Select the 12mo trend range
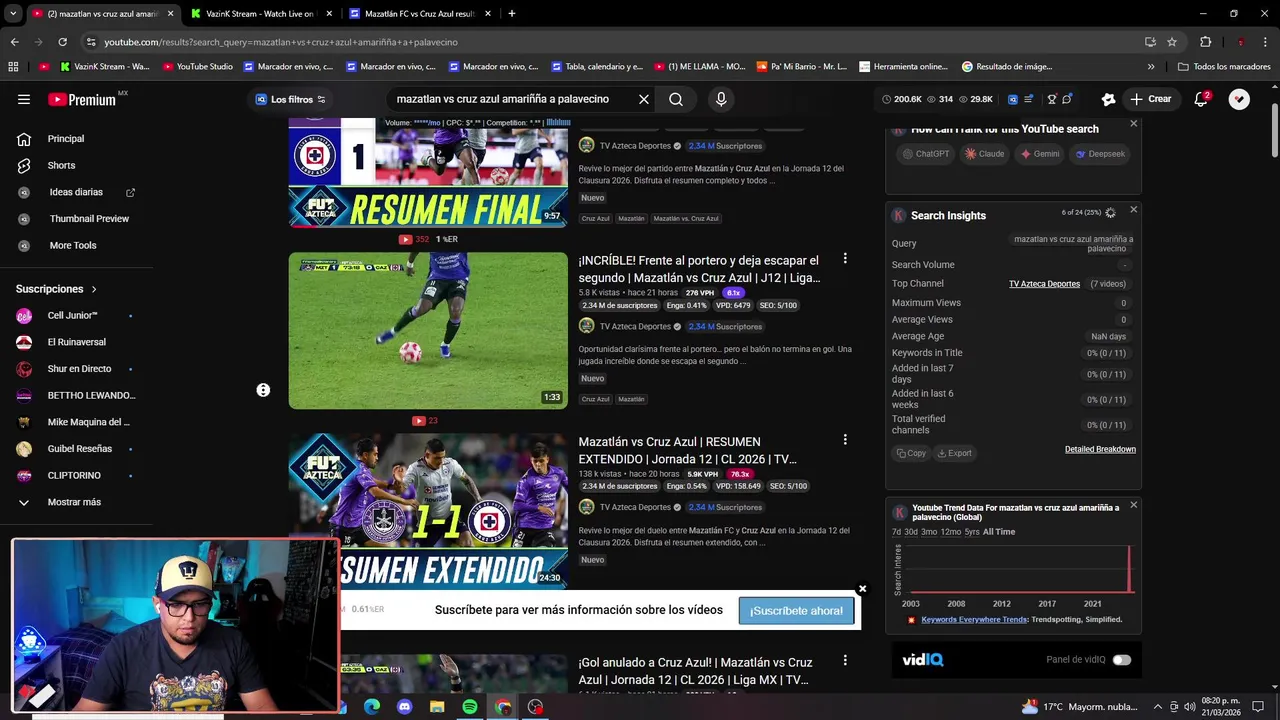Image resolution: width=1280 pixels, height=720 pixels. (x=951, y=532)
